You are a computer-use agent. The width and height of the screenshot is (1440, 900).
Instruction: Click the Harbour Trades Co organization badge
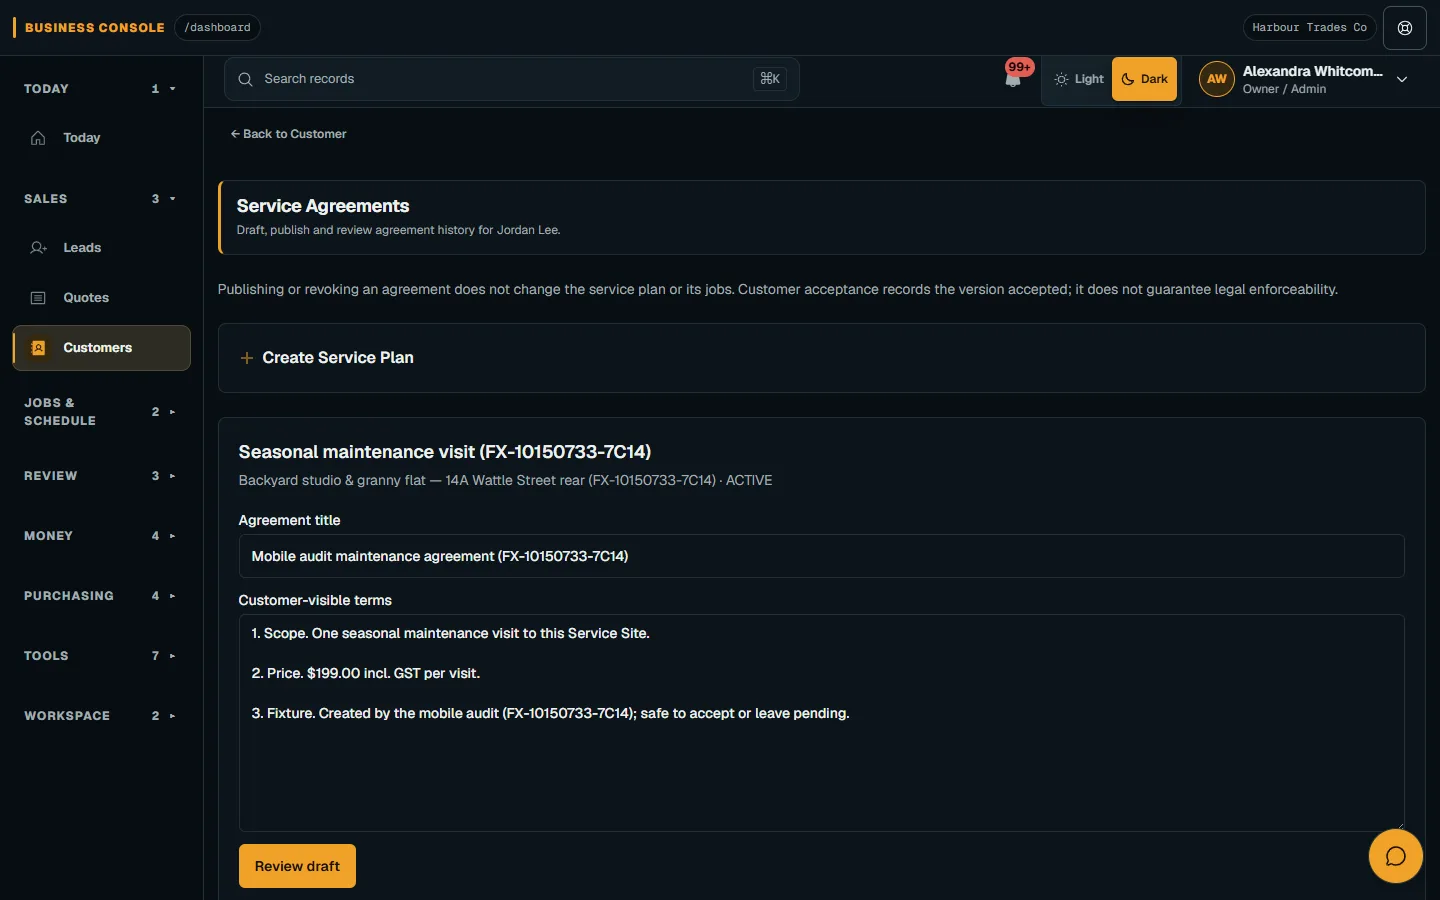coord(1309,28)
